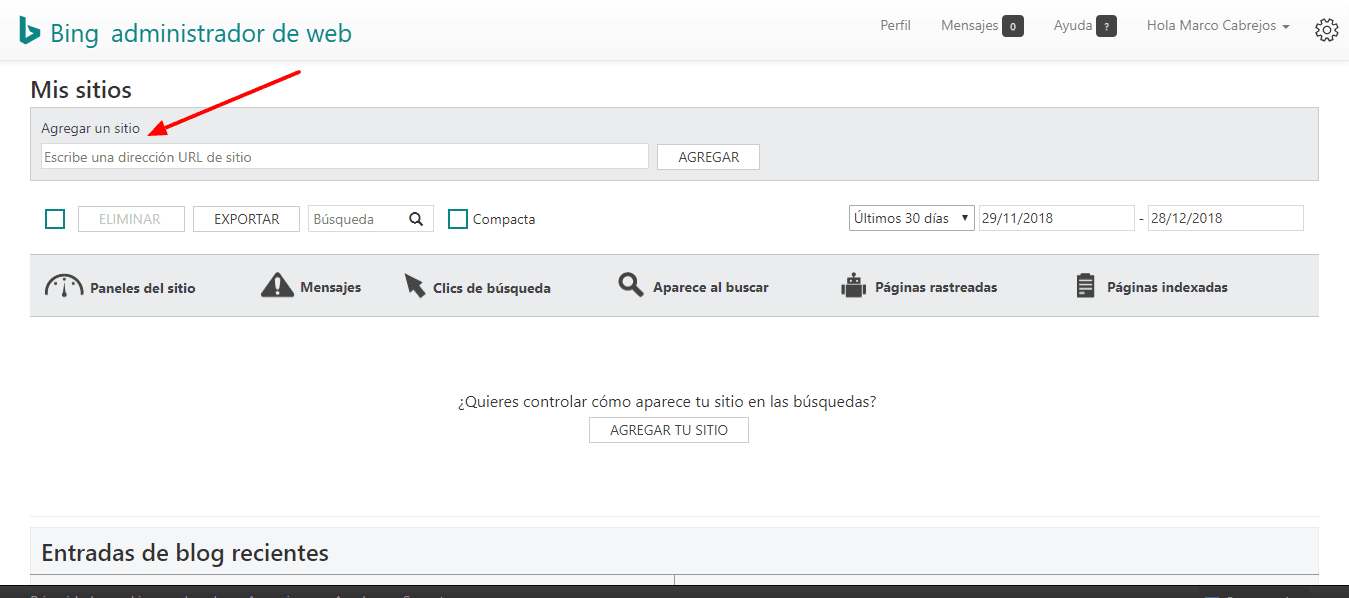The height and width of the screenshot is (598, 1349).
Task: Open the Perfil menu item
Action: 895,26
